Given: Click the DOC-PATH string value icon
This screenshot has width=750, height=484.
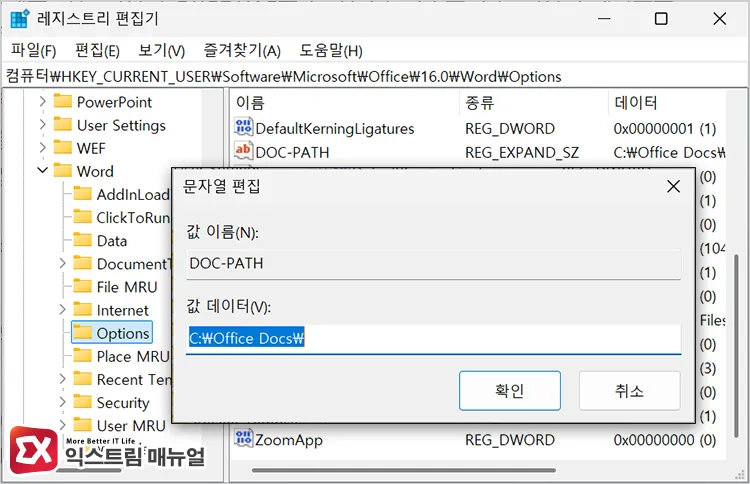Looking at the screenshot, I should pyautogui.click(x=243, y=151).
